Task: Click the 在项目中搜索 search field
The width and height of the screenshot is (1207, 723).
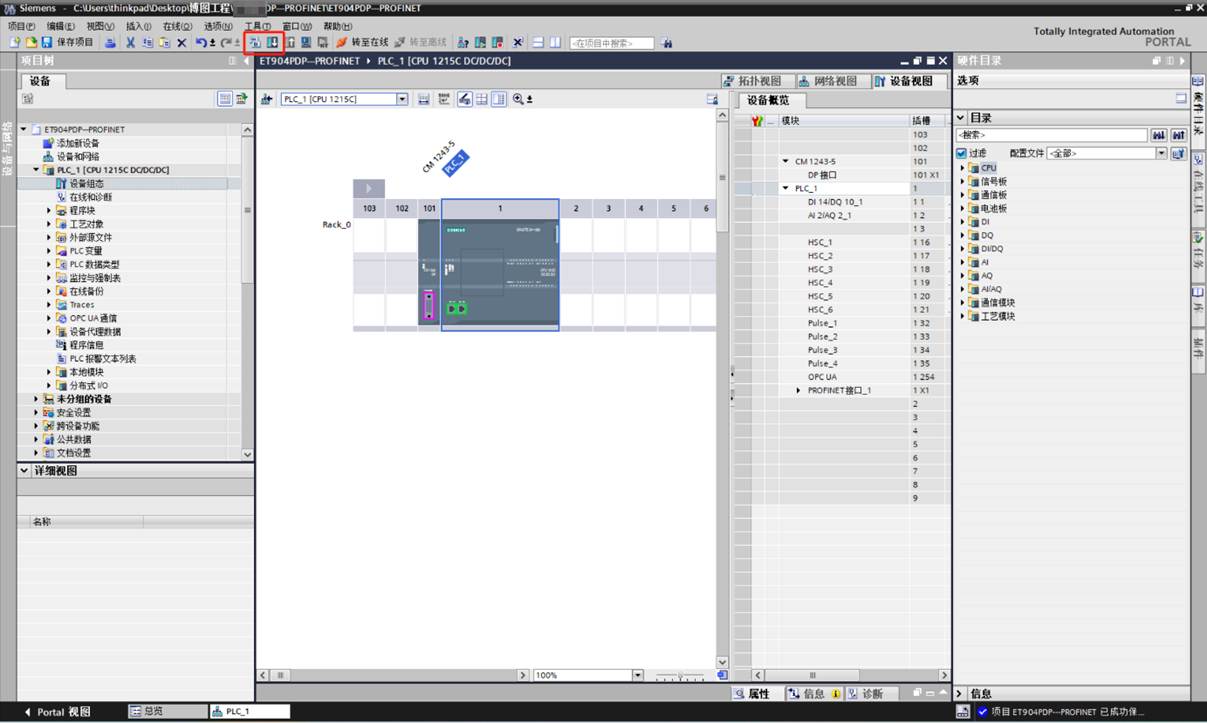Action: coord(611,43)
